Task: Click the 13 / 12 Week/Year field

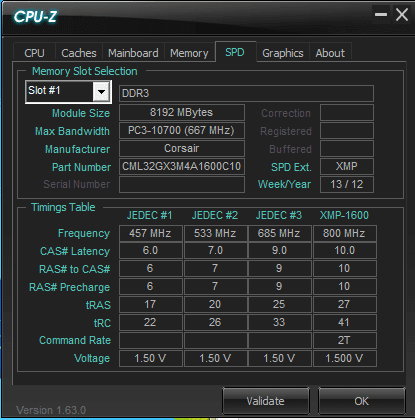Action: (347, 184)
